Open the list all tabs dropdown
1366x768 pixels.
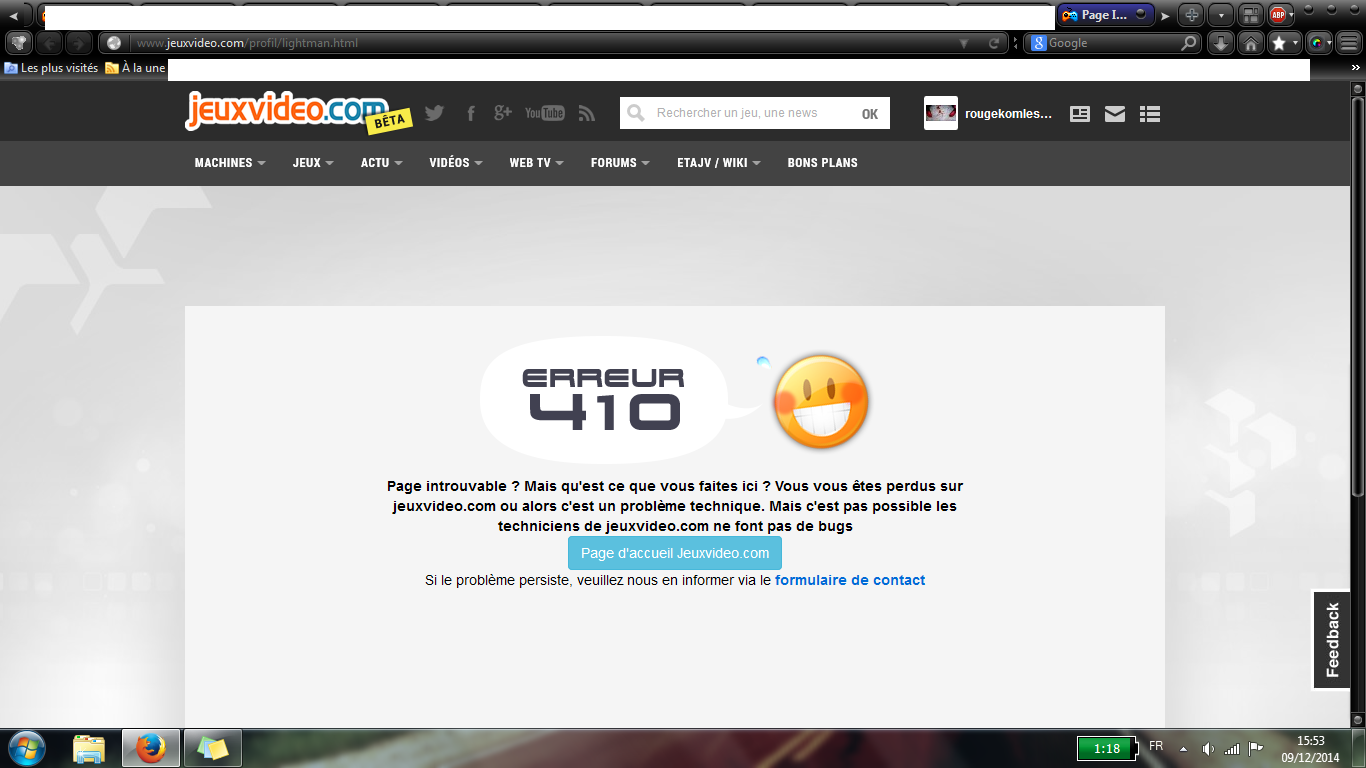pos(1221,15)
